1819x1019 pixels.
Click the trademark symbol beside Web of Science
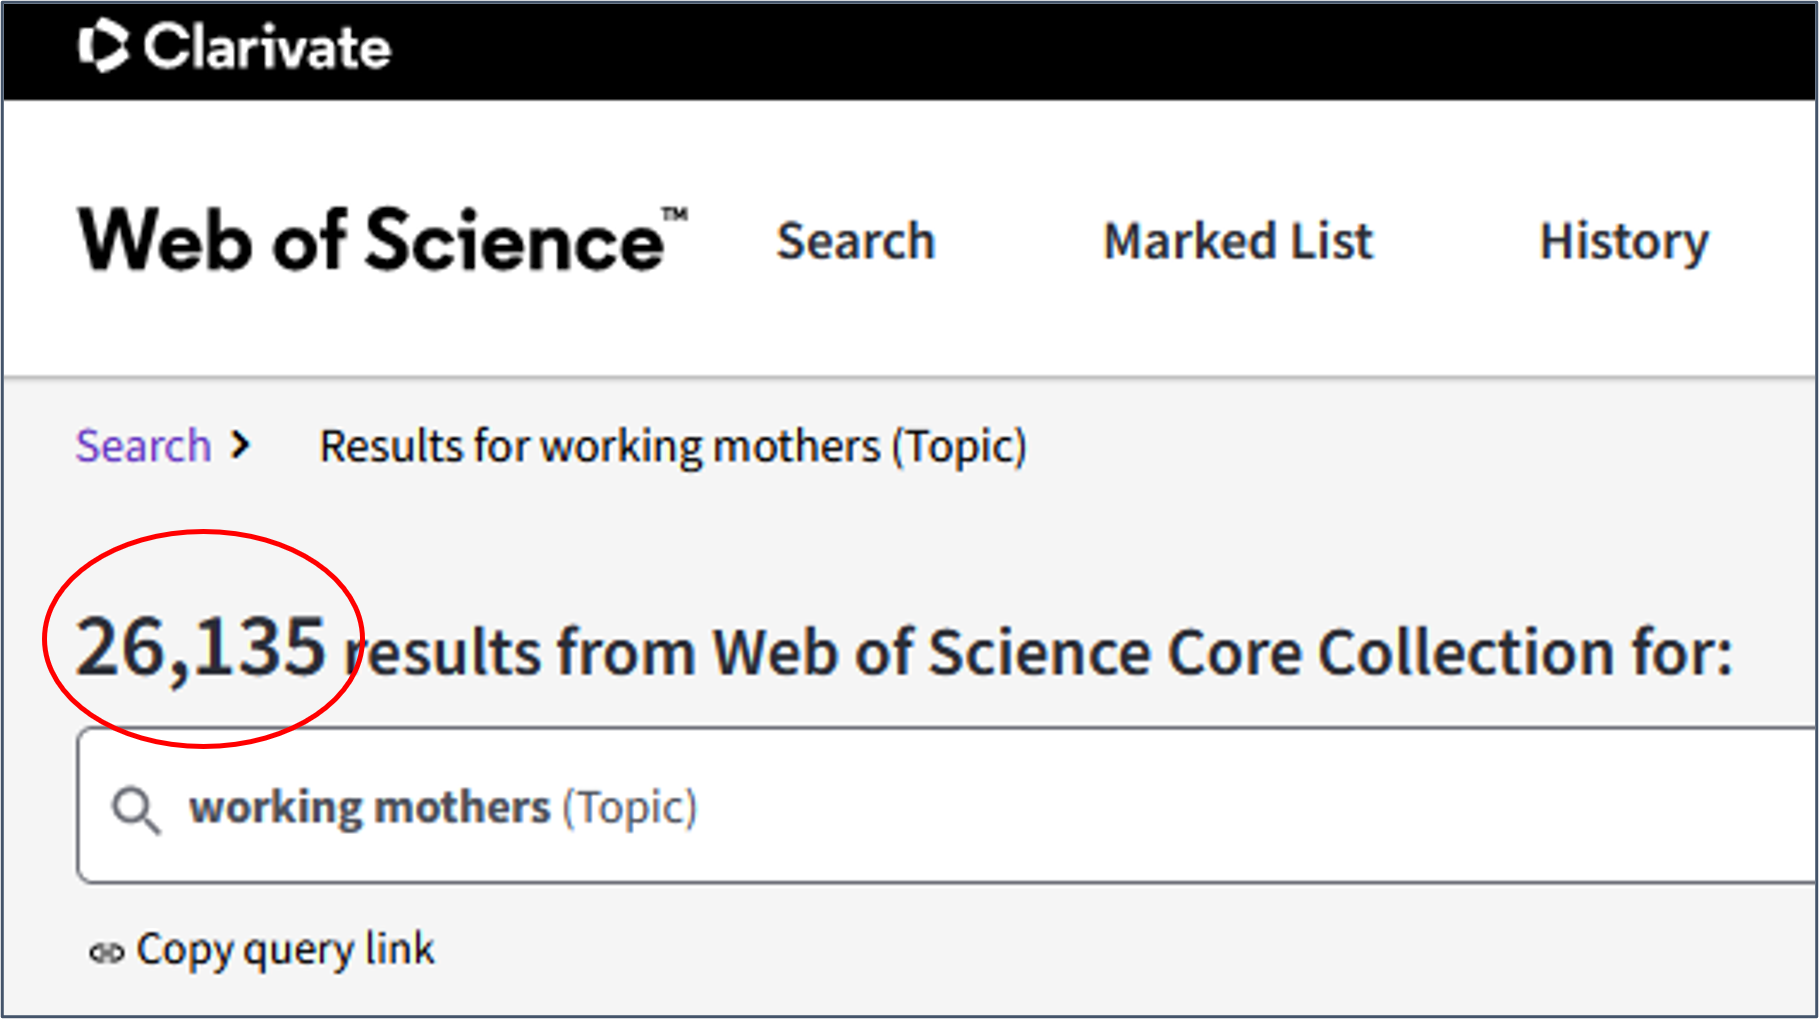pyautogui.click(x=675, y=215)
